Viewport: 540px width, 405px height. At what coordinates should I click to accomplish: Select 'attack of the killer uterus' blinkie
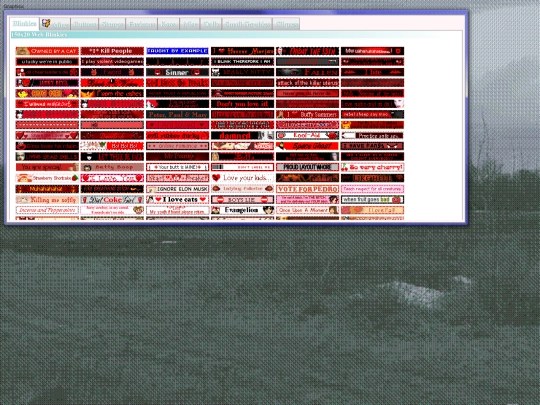pyautogui.click(x=308, y=83)
